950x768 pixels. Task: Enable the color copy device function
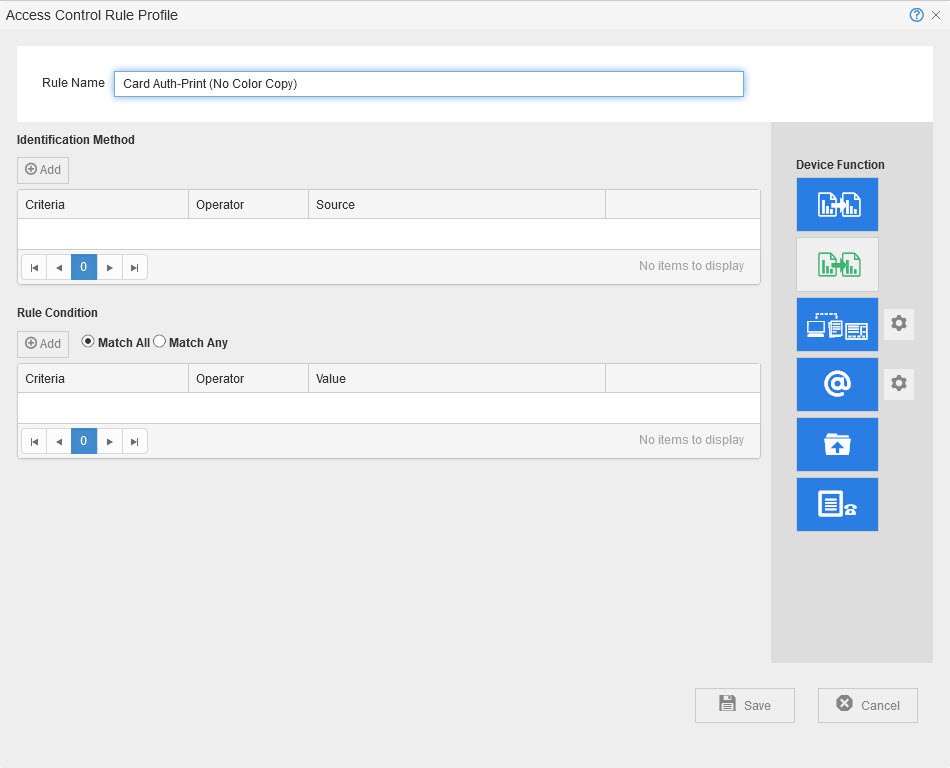pos(837,264)
